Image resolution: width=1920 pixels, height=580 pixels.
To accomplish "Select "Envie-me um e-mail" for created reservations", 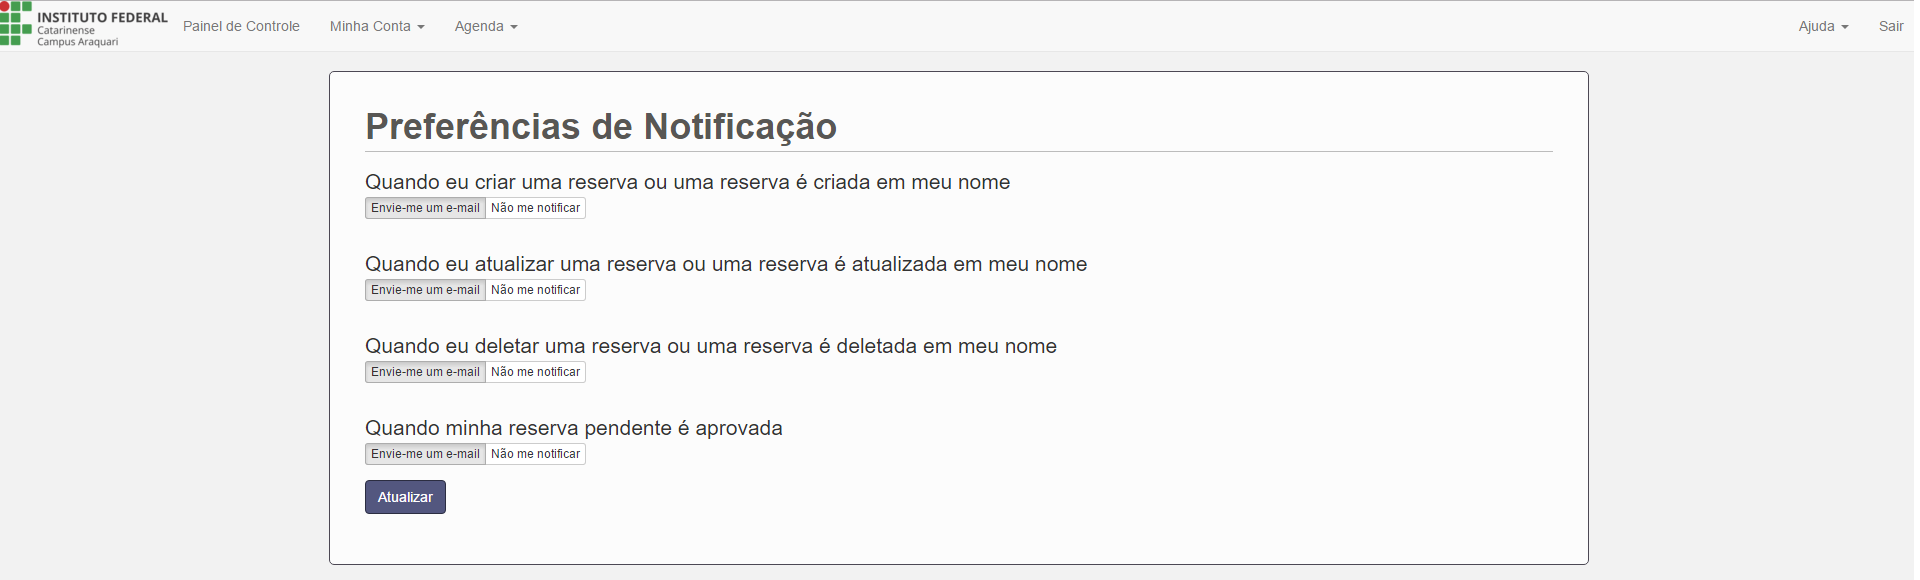I will pos(425,208).
